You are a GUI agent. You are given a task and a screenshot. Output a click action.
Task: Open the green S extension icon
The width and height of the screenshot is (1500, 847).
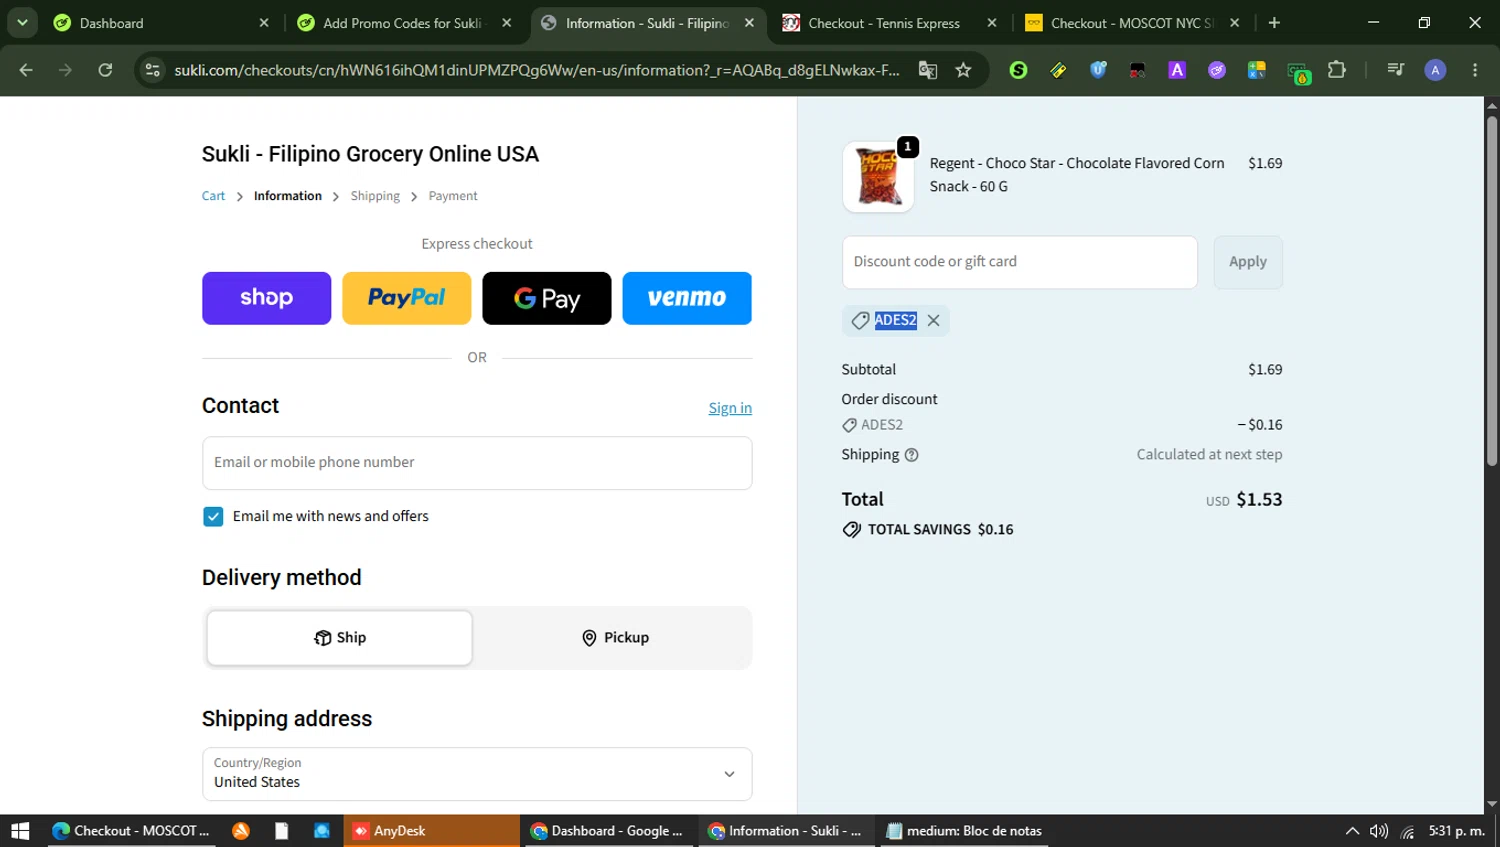point(1018,70)
